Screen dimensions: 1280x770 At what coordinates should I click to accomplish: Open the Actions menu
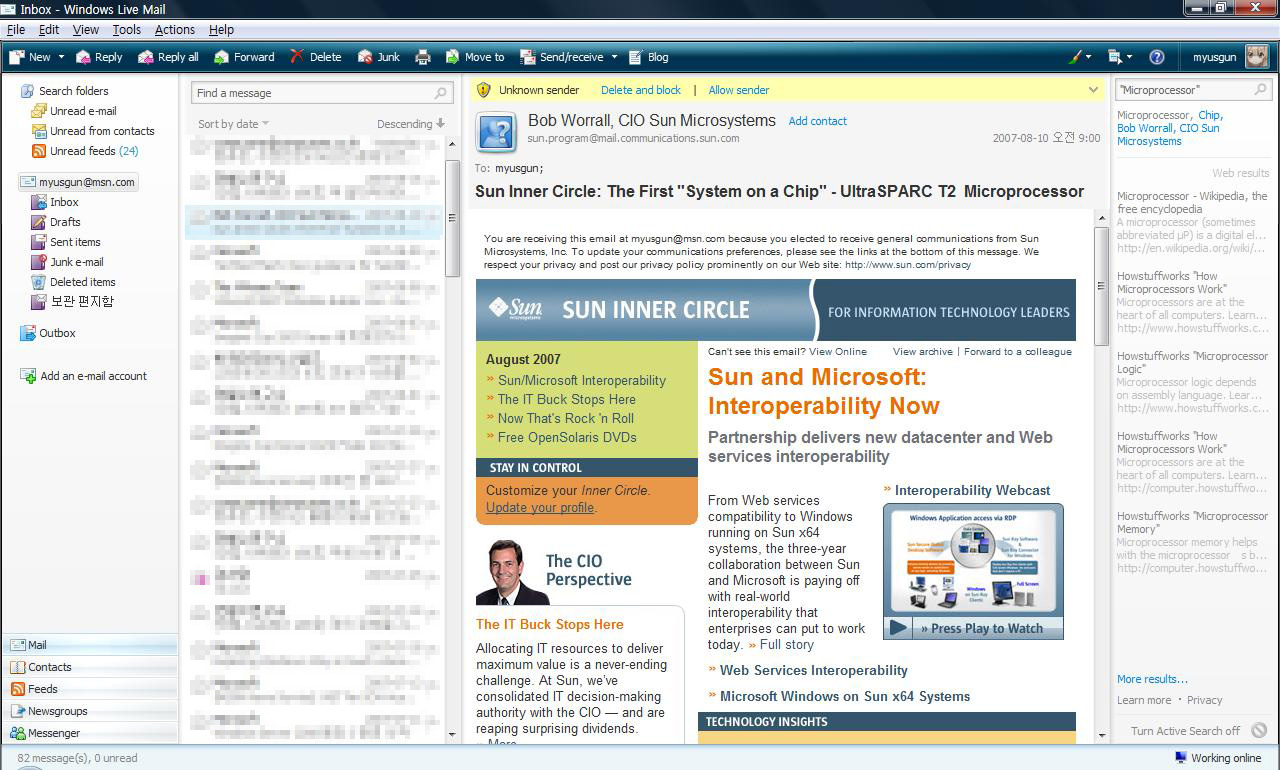point(175,30)
